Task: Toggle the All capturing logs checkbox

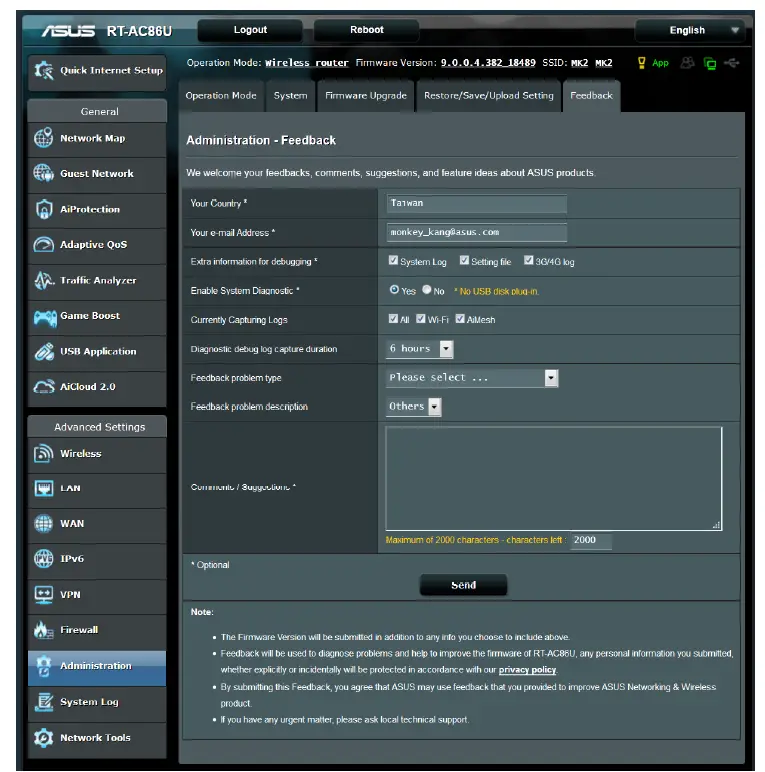Action: click(393, 319)
